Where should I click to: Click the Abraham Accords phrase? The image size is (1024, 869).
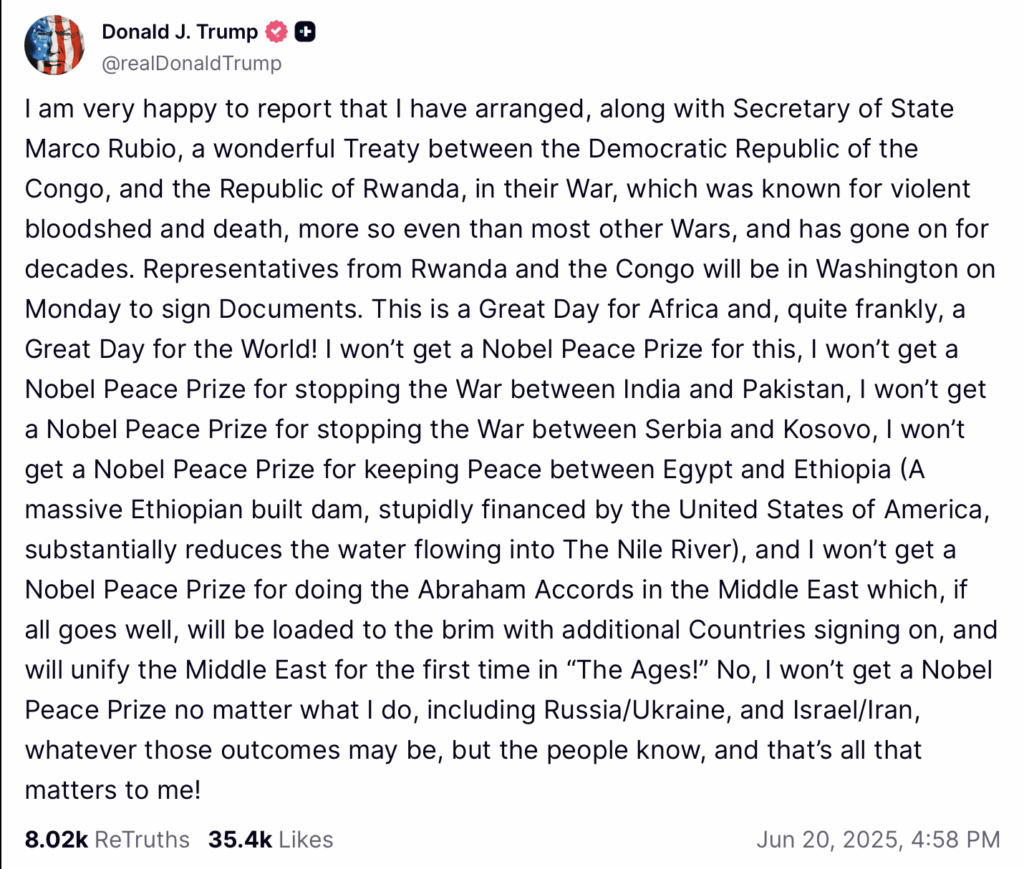pos(526,590)
